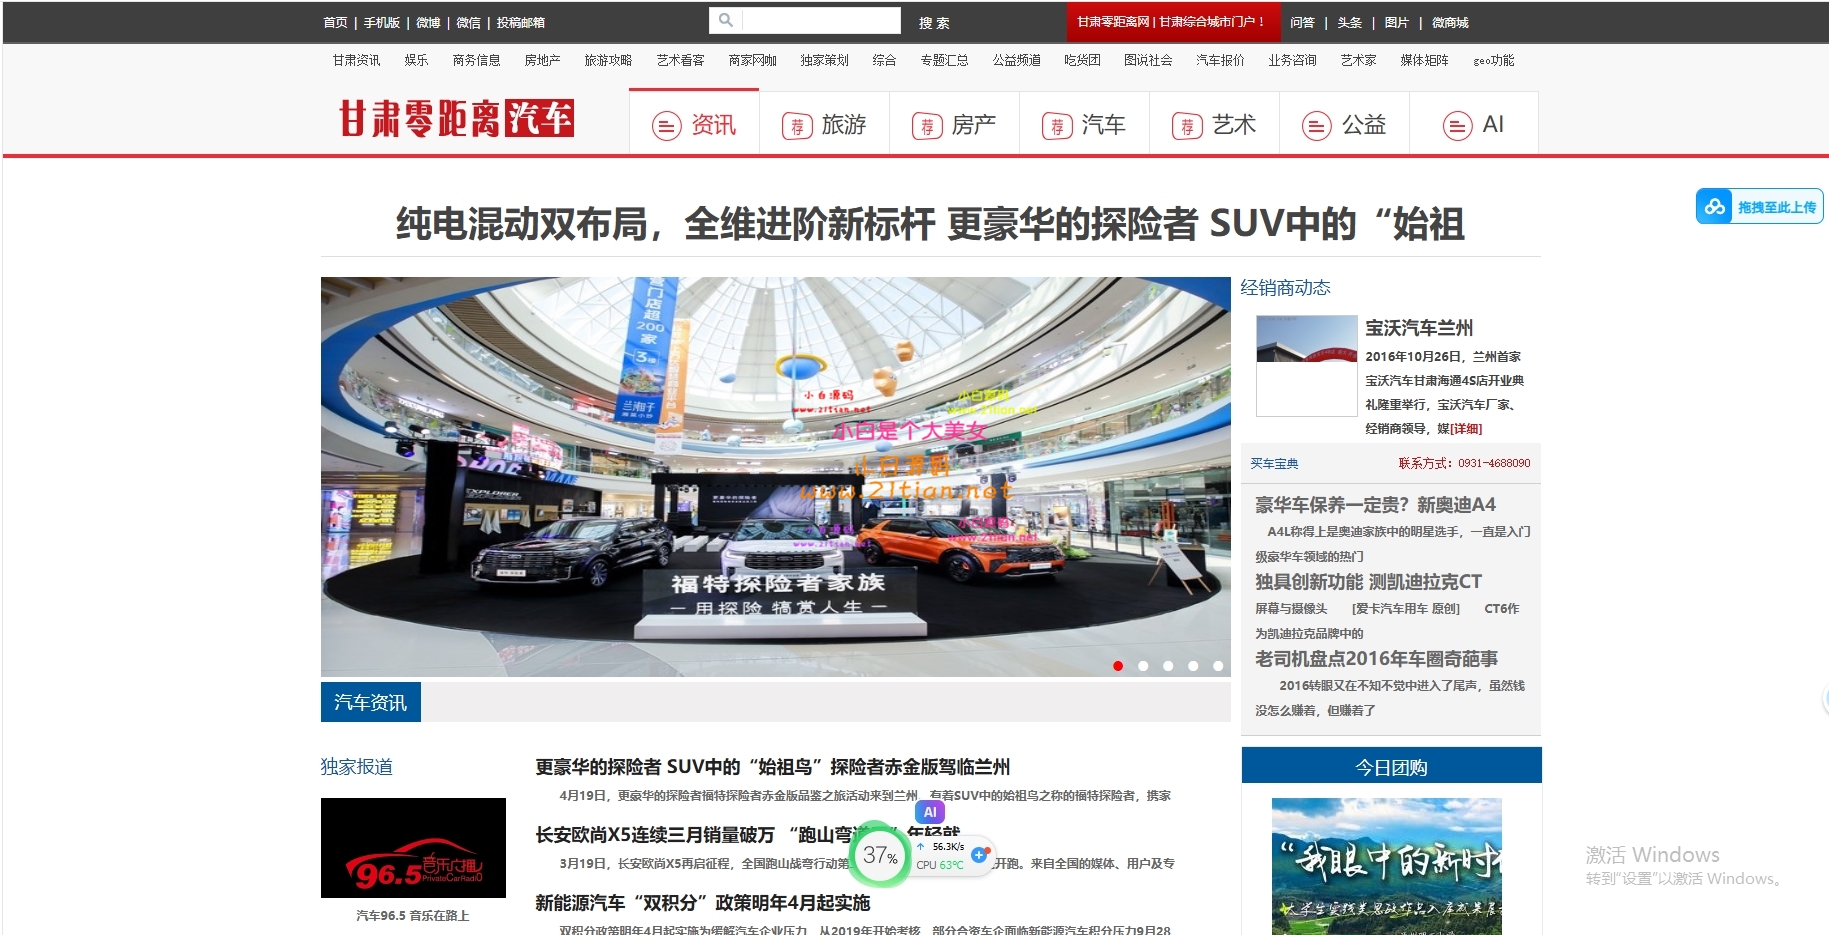Click the magnifier icon in search box
The height and width of the screenshot is (935, 1829).
725,20
